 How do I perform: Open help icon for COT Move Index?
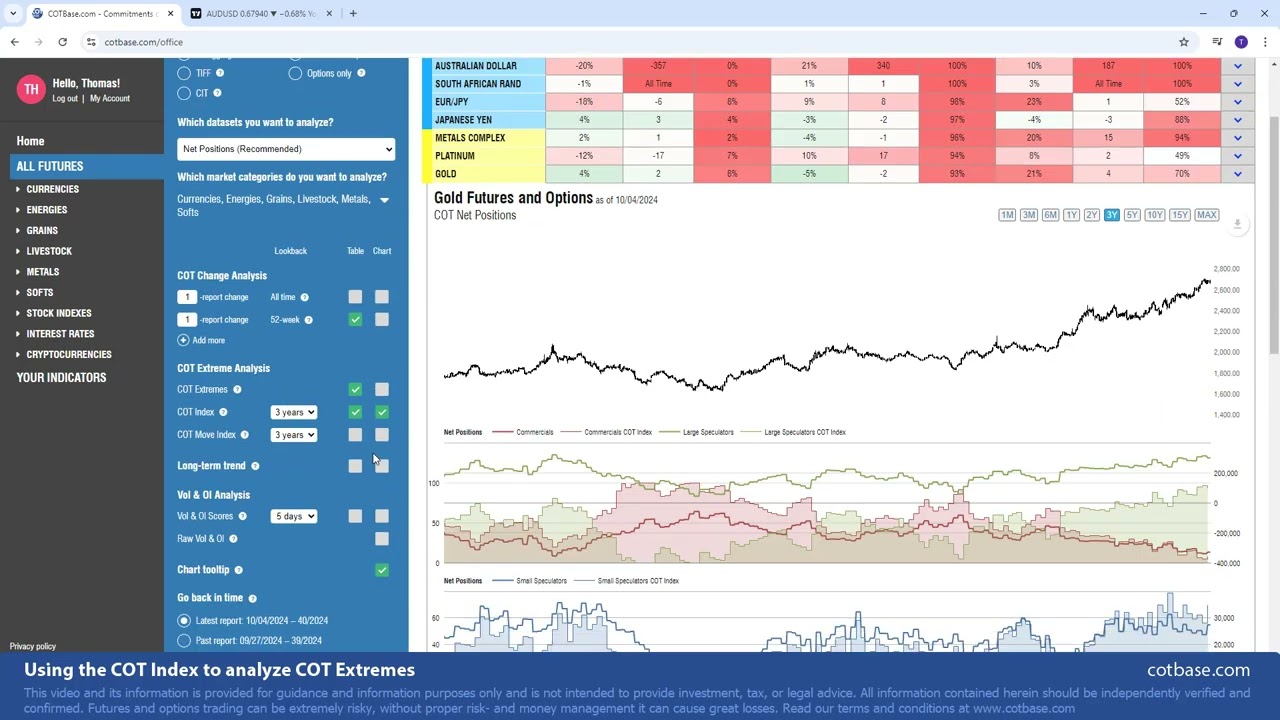click(x=244, y=435)
